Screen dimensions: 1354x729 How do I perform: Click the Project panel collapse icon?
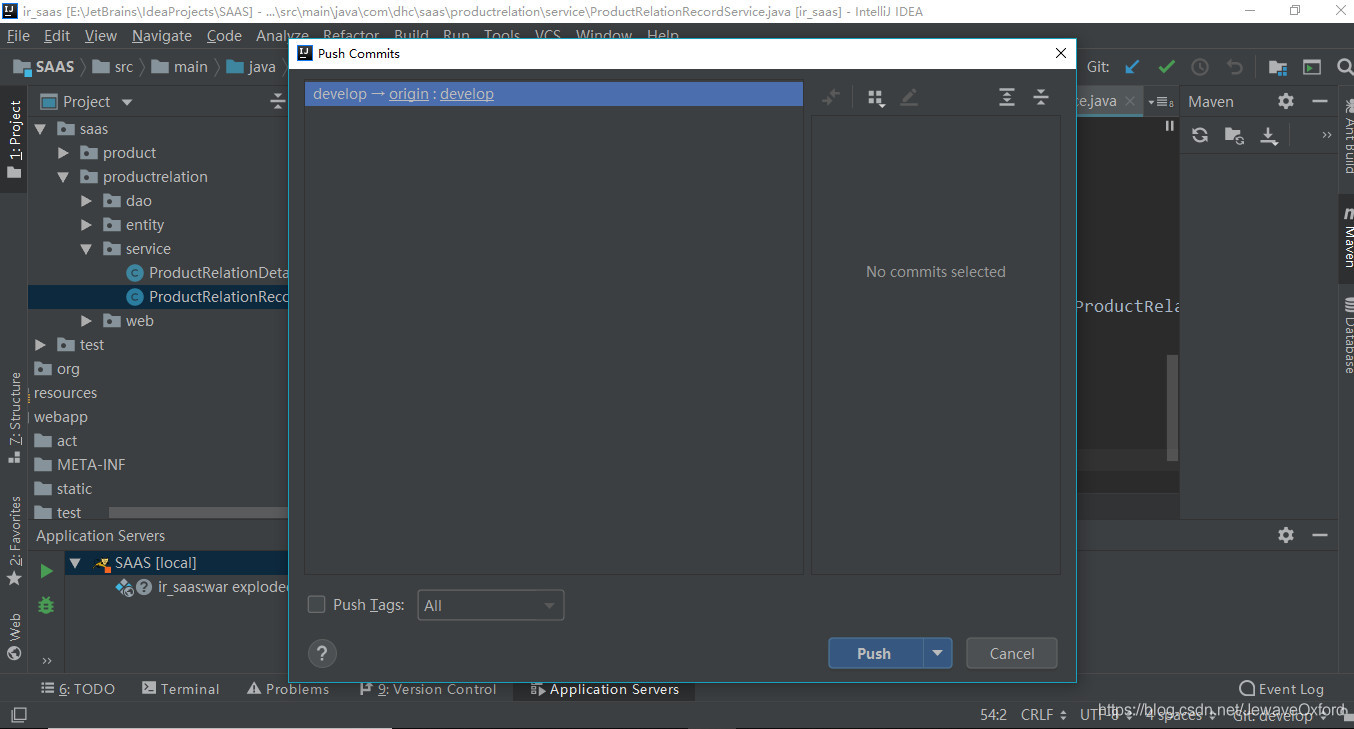(x=277, y=101)
